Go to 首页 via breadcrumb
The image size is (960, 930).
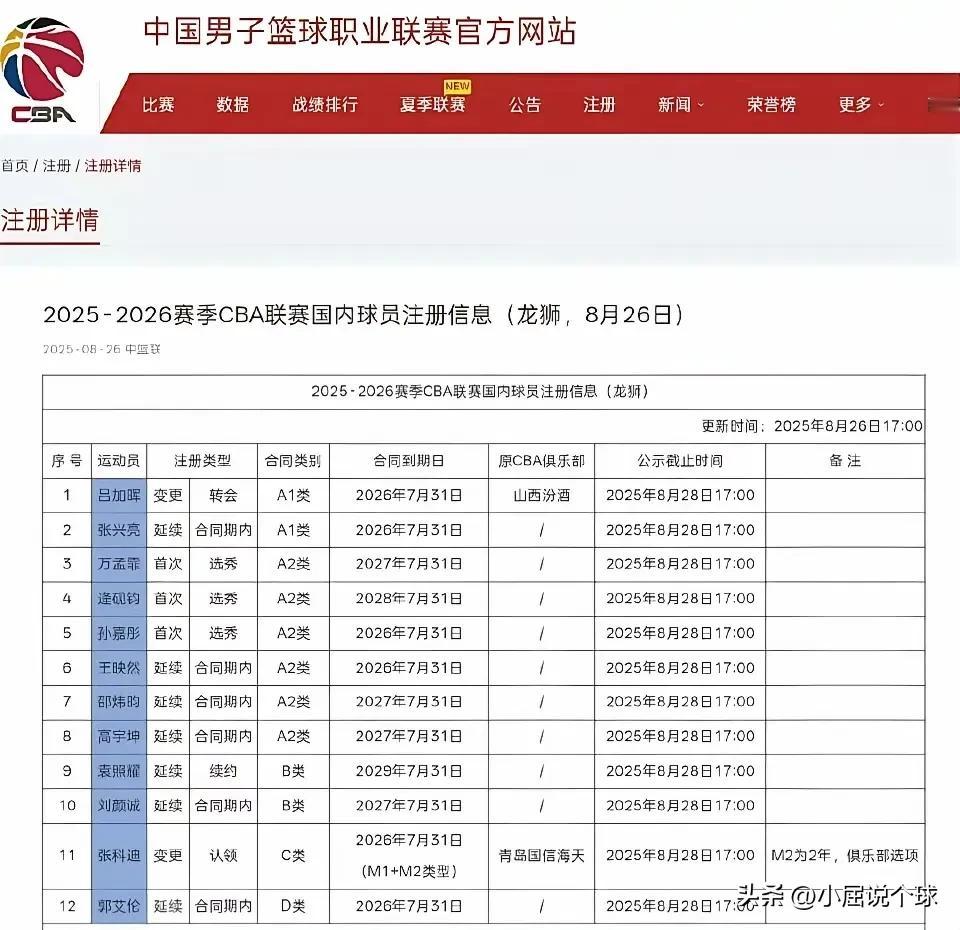15,166
